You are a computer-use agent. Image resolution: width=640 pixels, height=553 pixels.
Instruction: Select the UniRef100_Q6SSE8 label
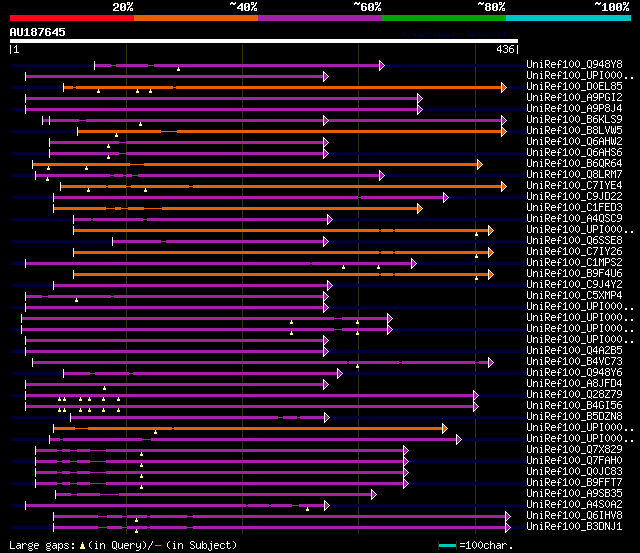pyautogui.click(x=574, y=241)
